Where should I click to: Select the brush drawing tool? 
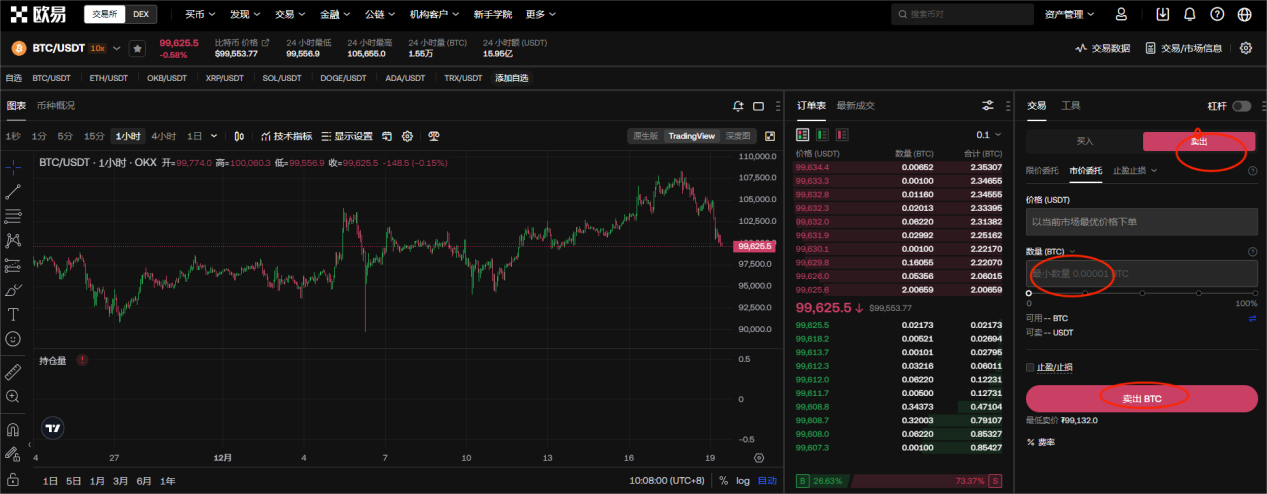pos(13,290)
